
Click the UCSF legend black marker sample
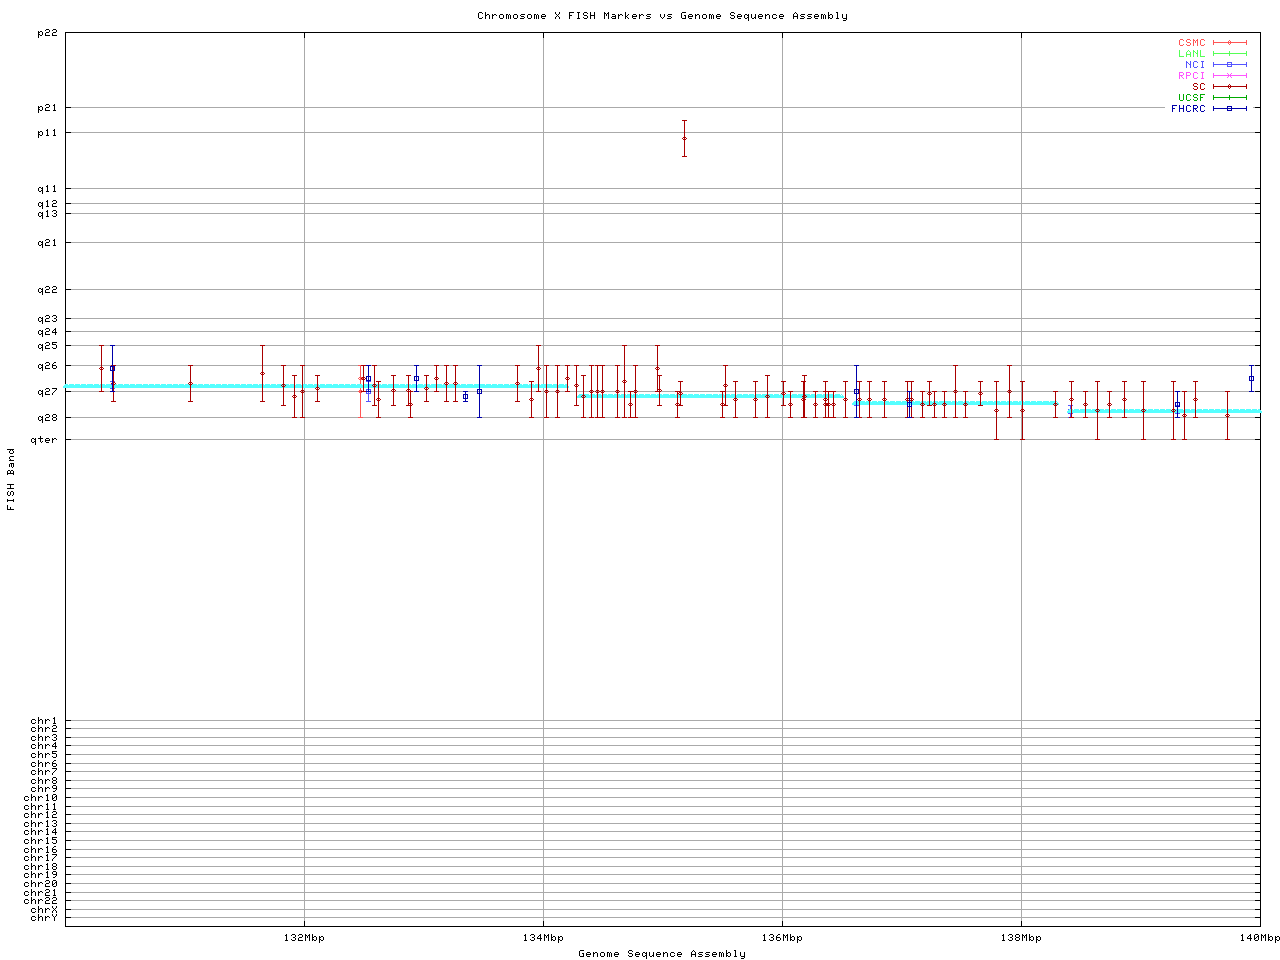[1229, 98]
